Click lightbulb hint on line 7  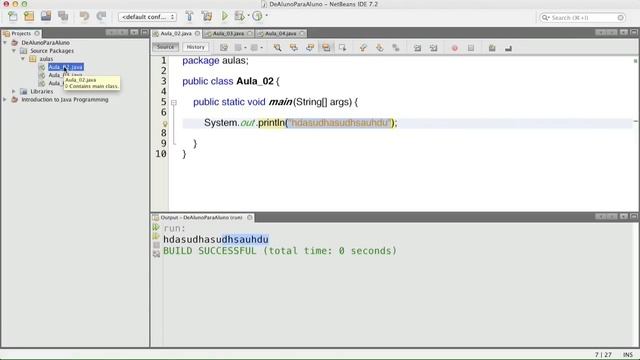point(165,123)
